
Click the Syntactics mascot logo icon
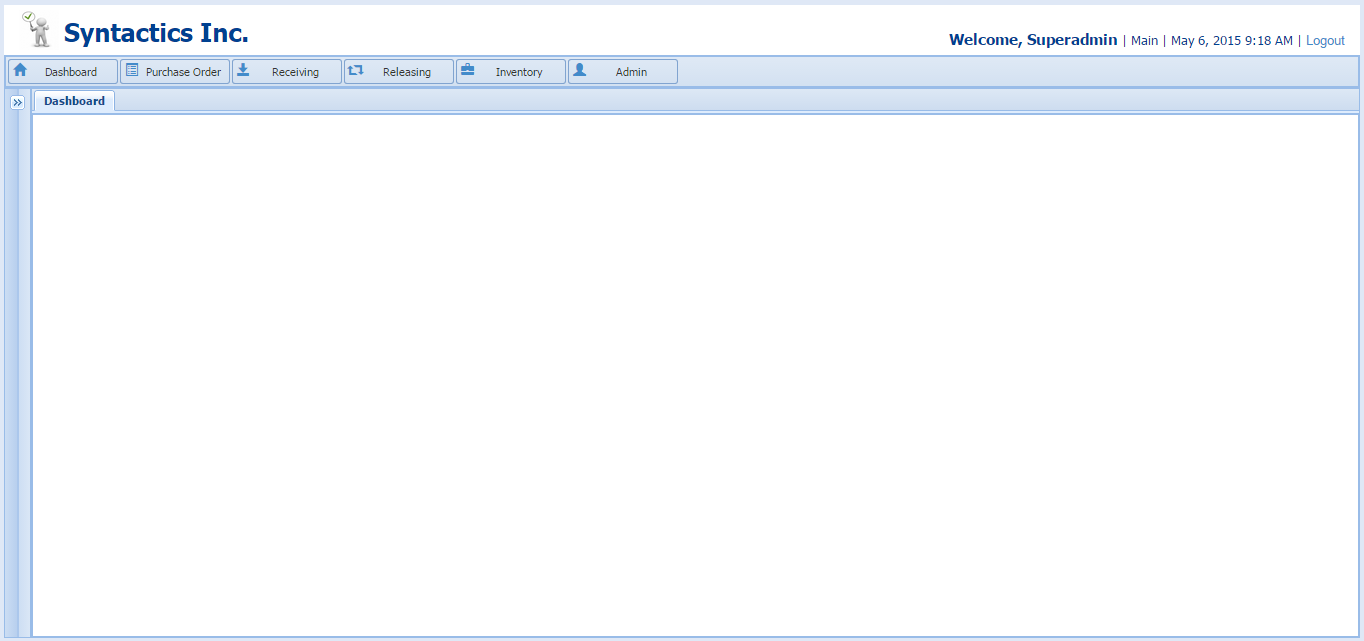[37, 29]
